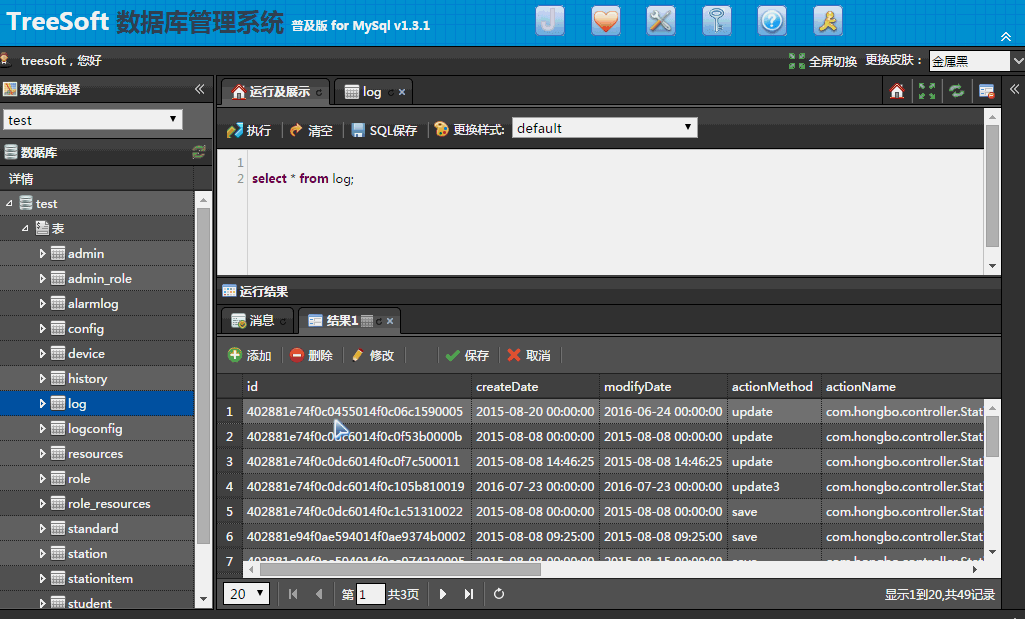
Task: Click the blue J icon in header
Action: 550,20
